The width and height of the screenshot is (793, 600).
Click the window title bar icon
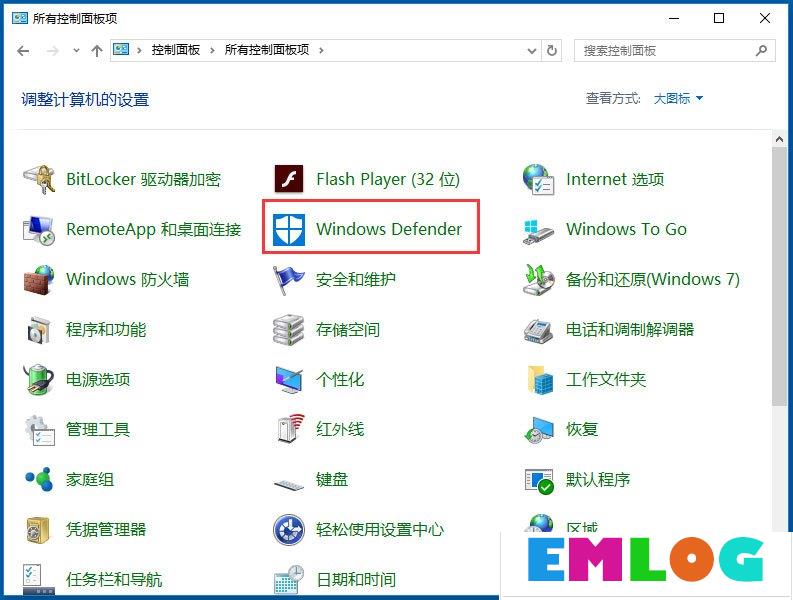click(19, 18)
